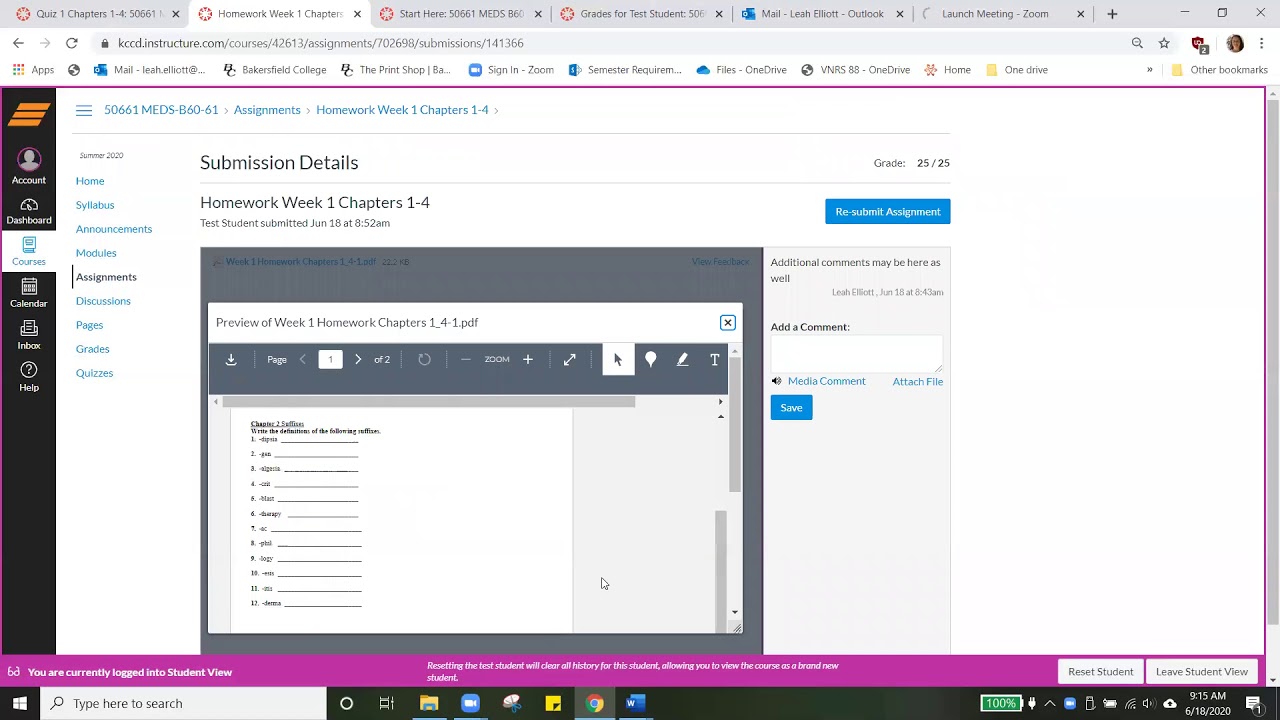Open Account in Canvas global nav
1280x720 pixels.
coord(29,167)
